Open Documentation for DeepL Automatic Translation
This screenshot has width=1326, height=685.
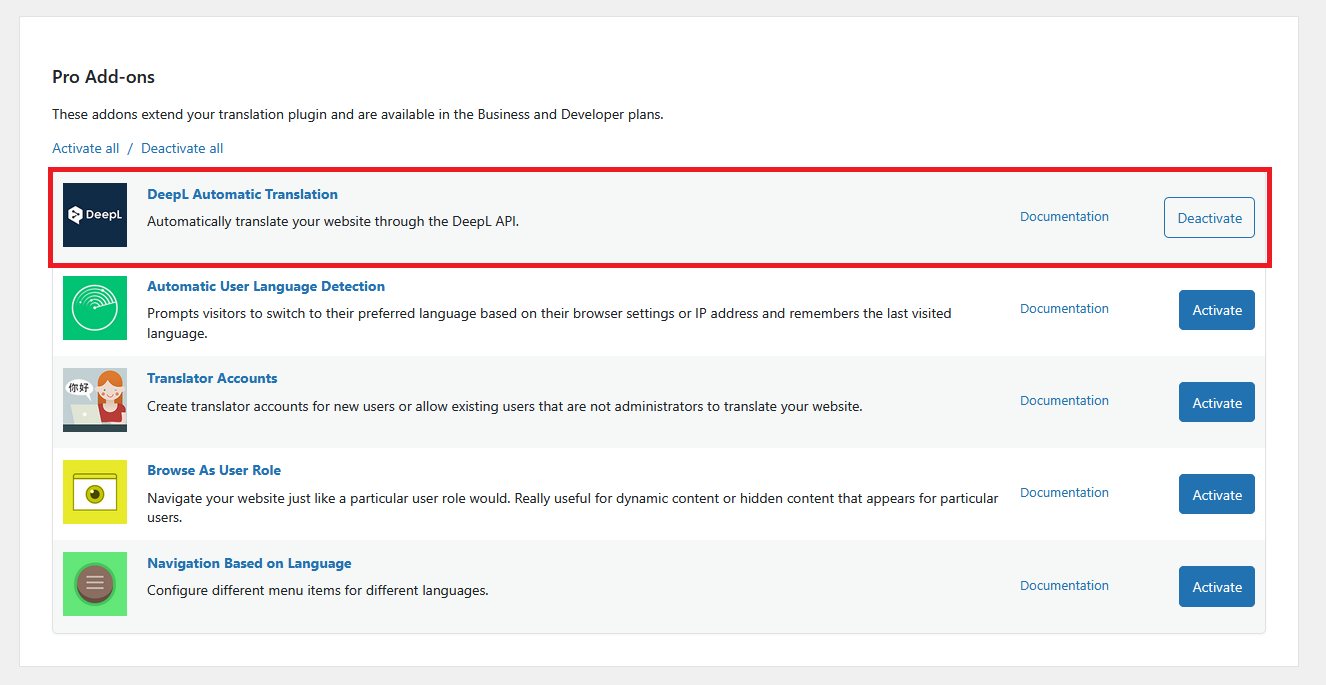(1064, 216)
